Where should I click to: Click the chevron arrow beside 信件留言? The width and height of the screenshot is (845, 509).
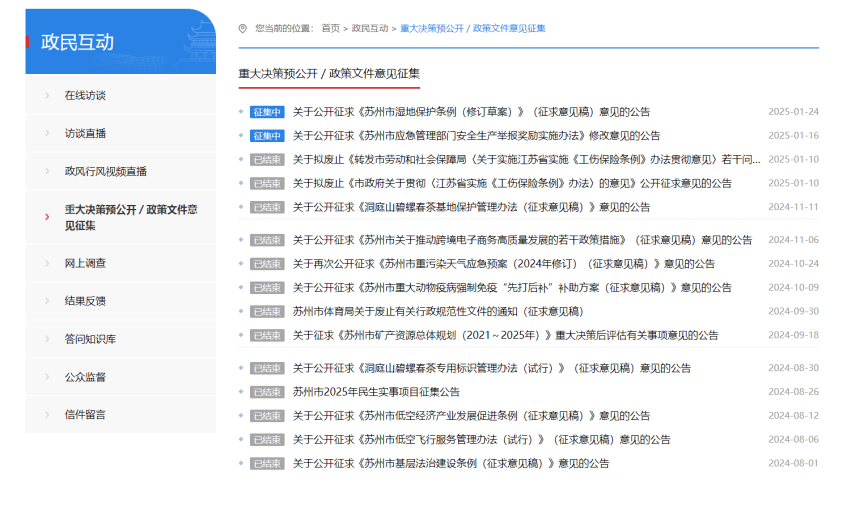(x=47, y=415)
